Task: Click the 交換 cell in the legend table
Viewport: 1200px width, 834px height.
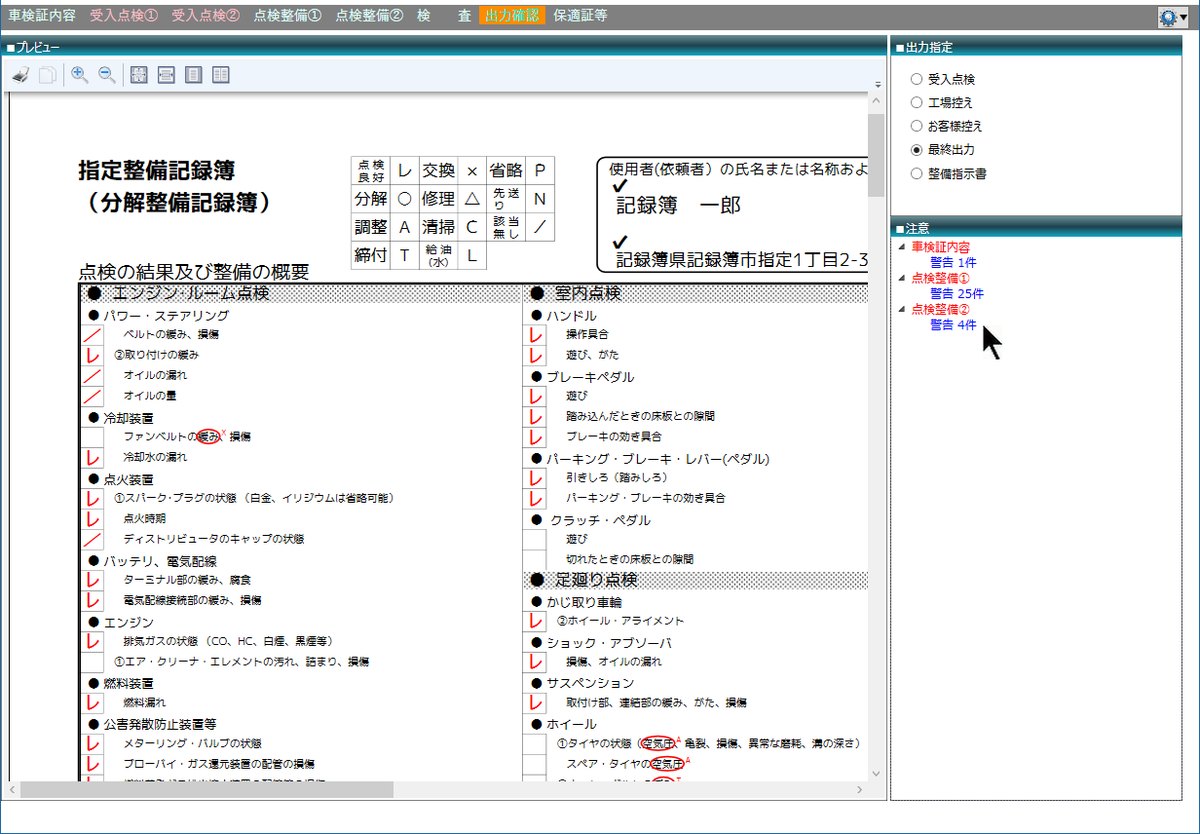Action: (438, 171)
